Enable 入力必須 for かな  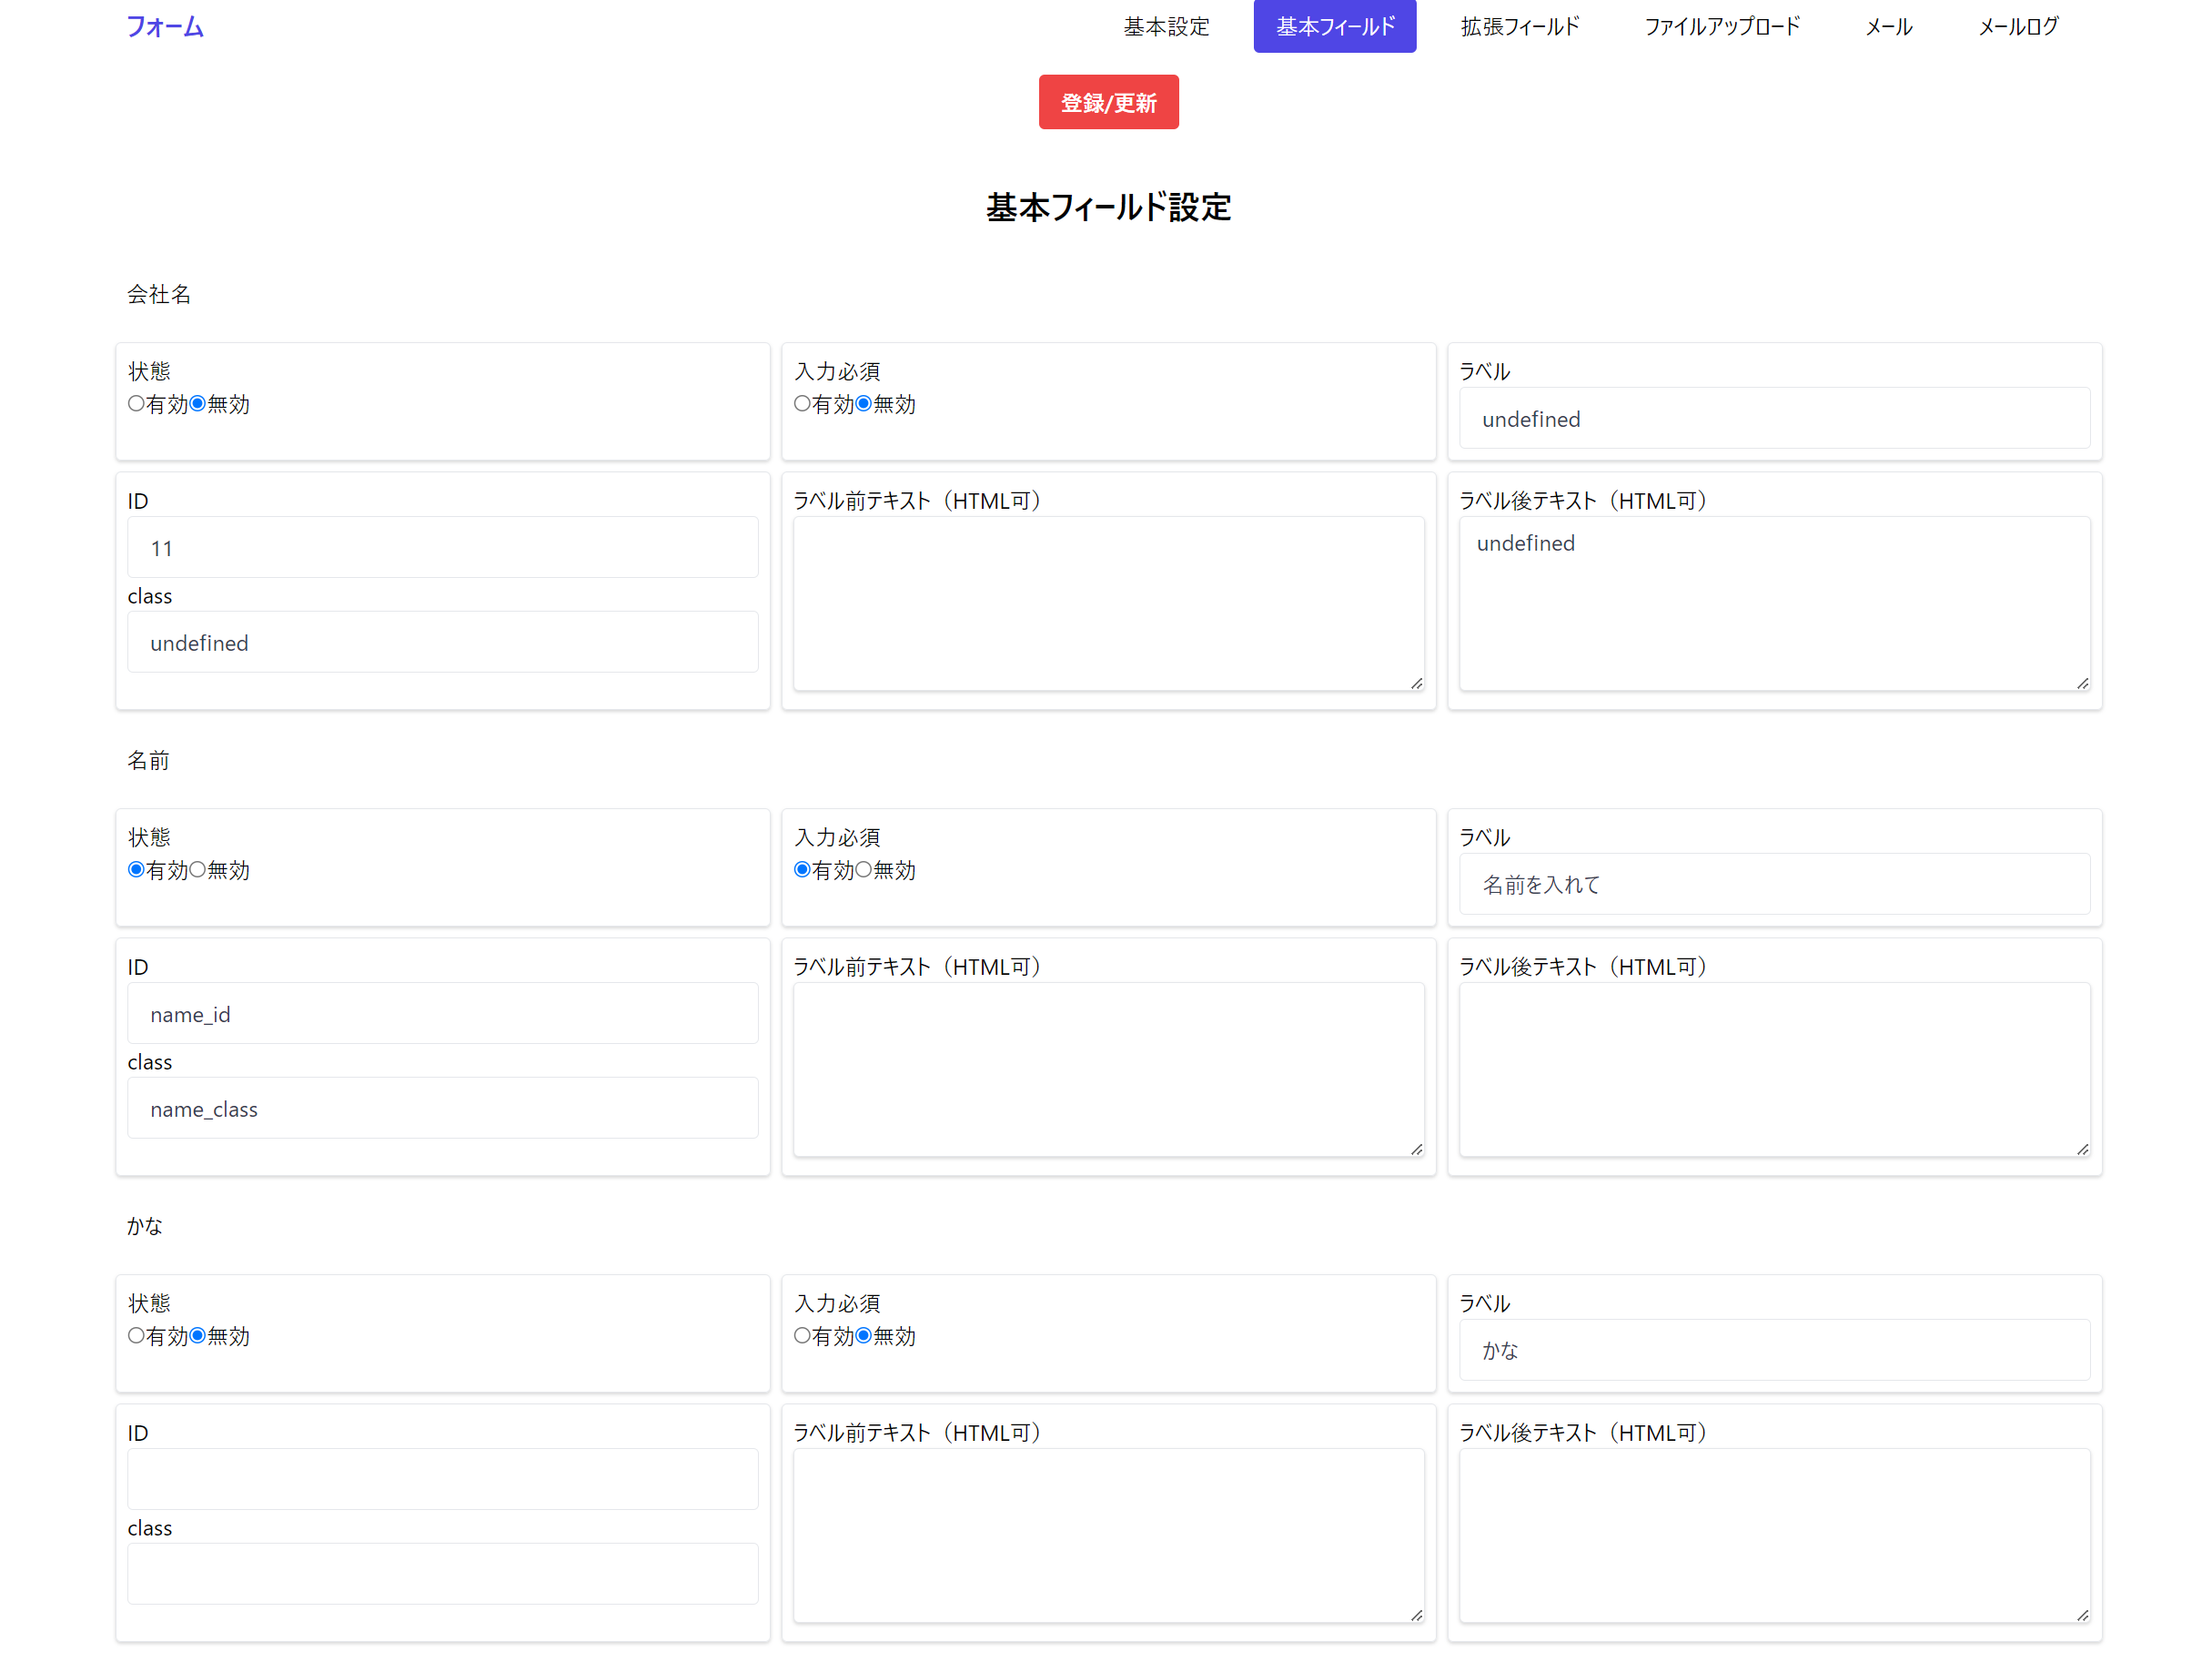[x=802, y=1336]
